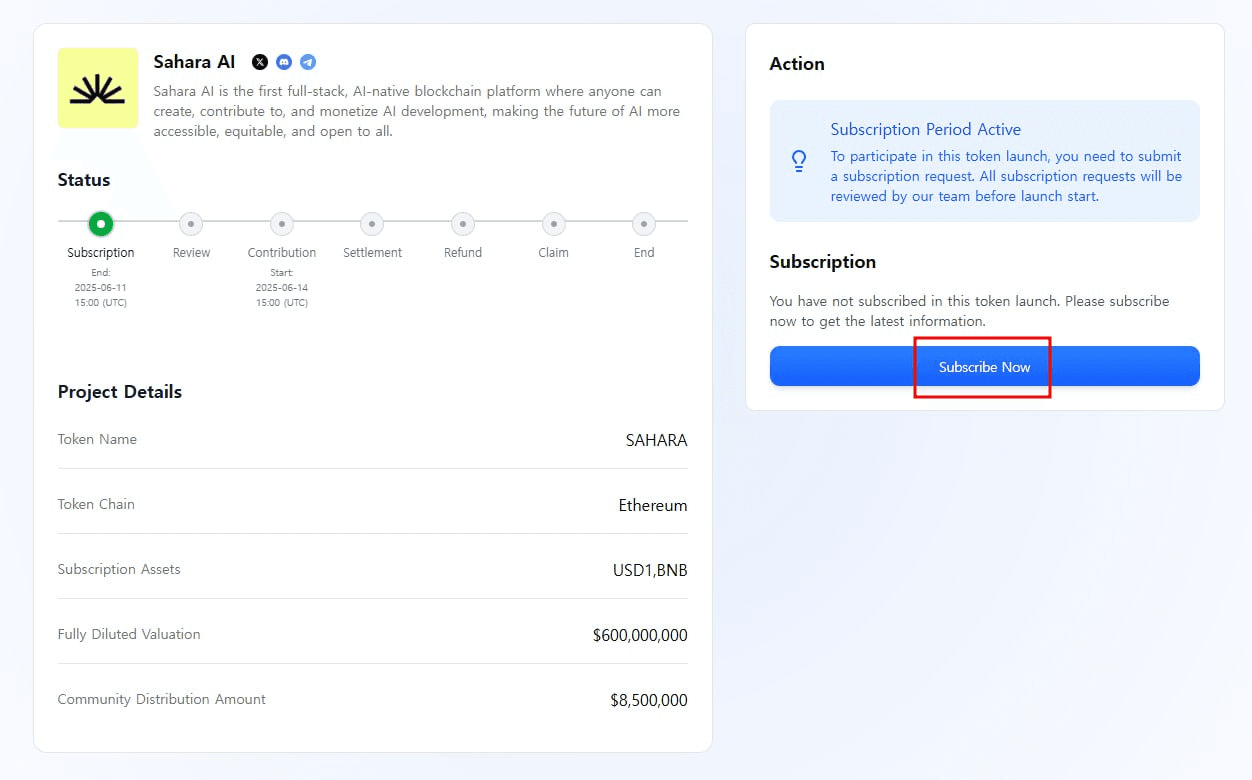Select the Contribution step circle
The width and height of the screenshot is (1252, 780).
[x=282, y=224]
